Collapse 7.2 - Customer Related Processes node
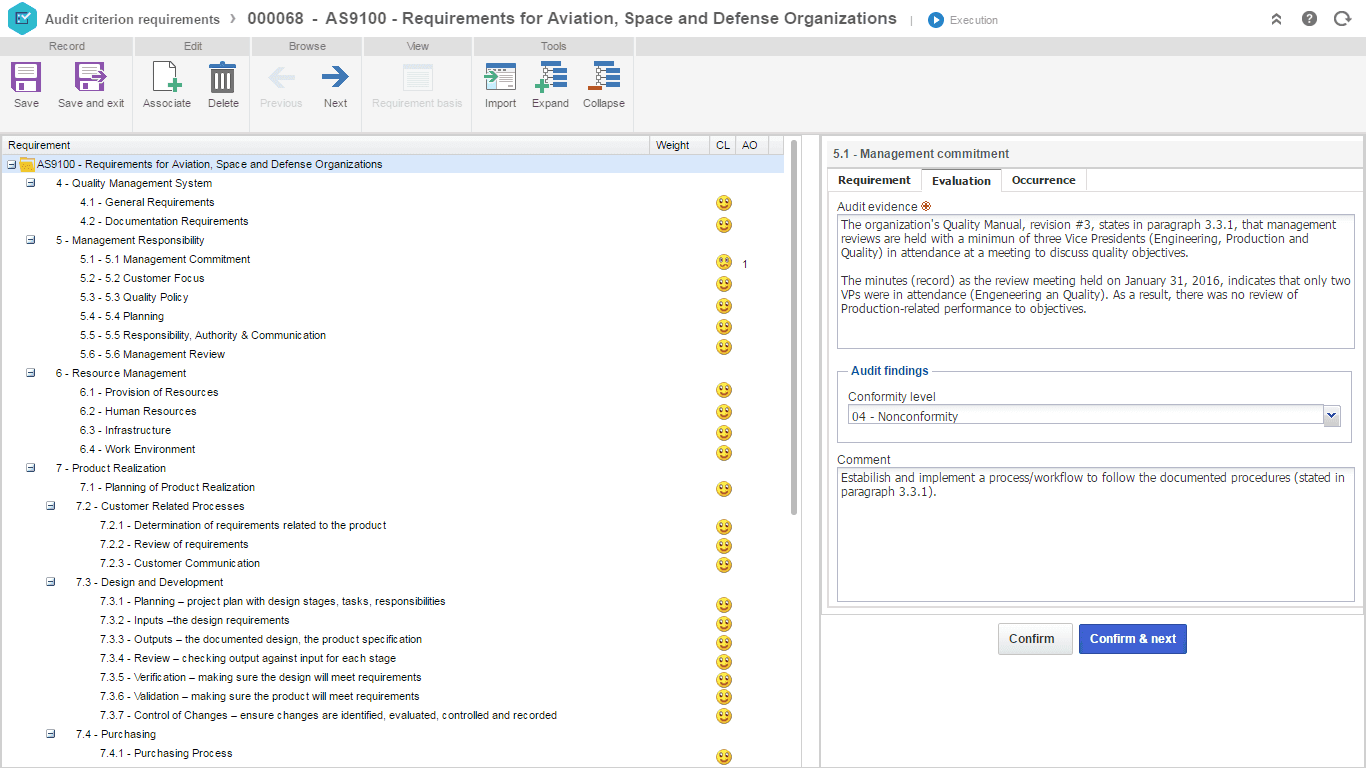The image size is (1366, 768). pos(50,506)
